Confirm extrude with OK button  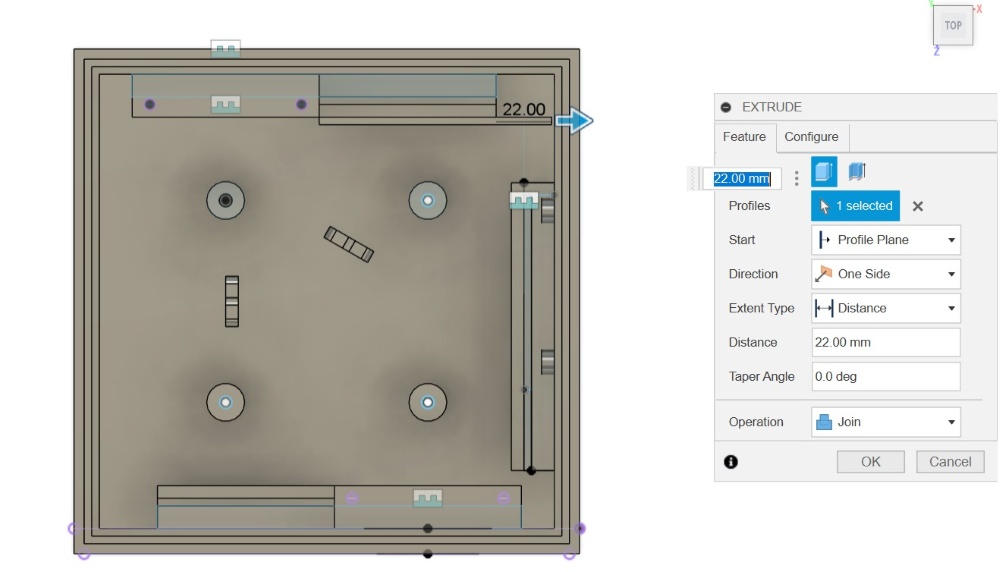(871, 462)
